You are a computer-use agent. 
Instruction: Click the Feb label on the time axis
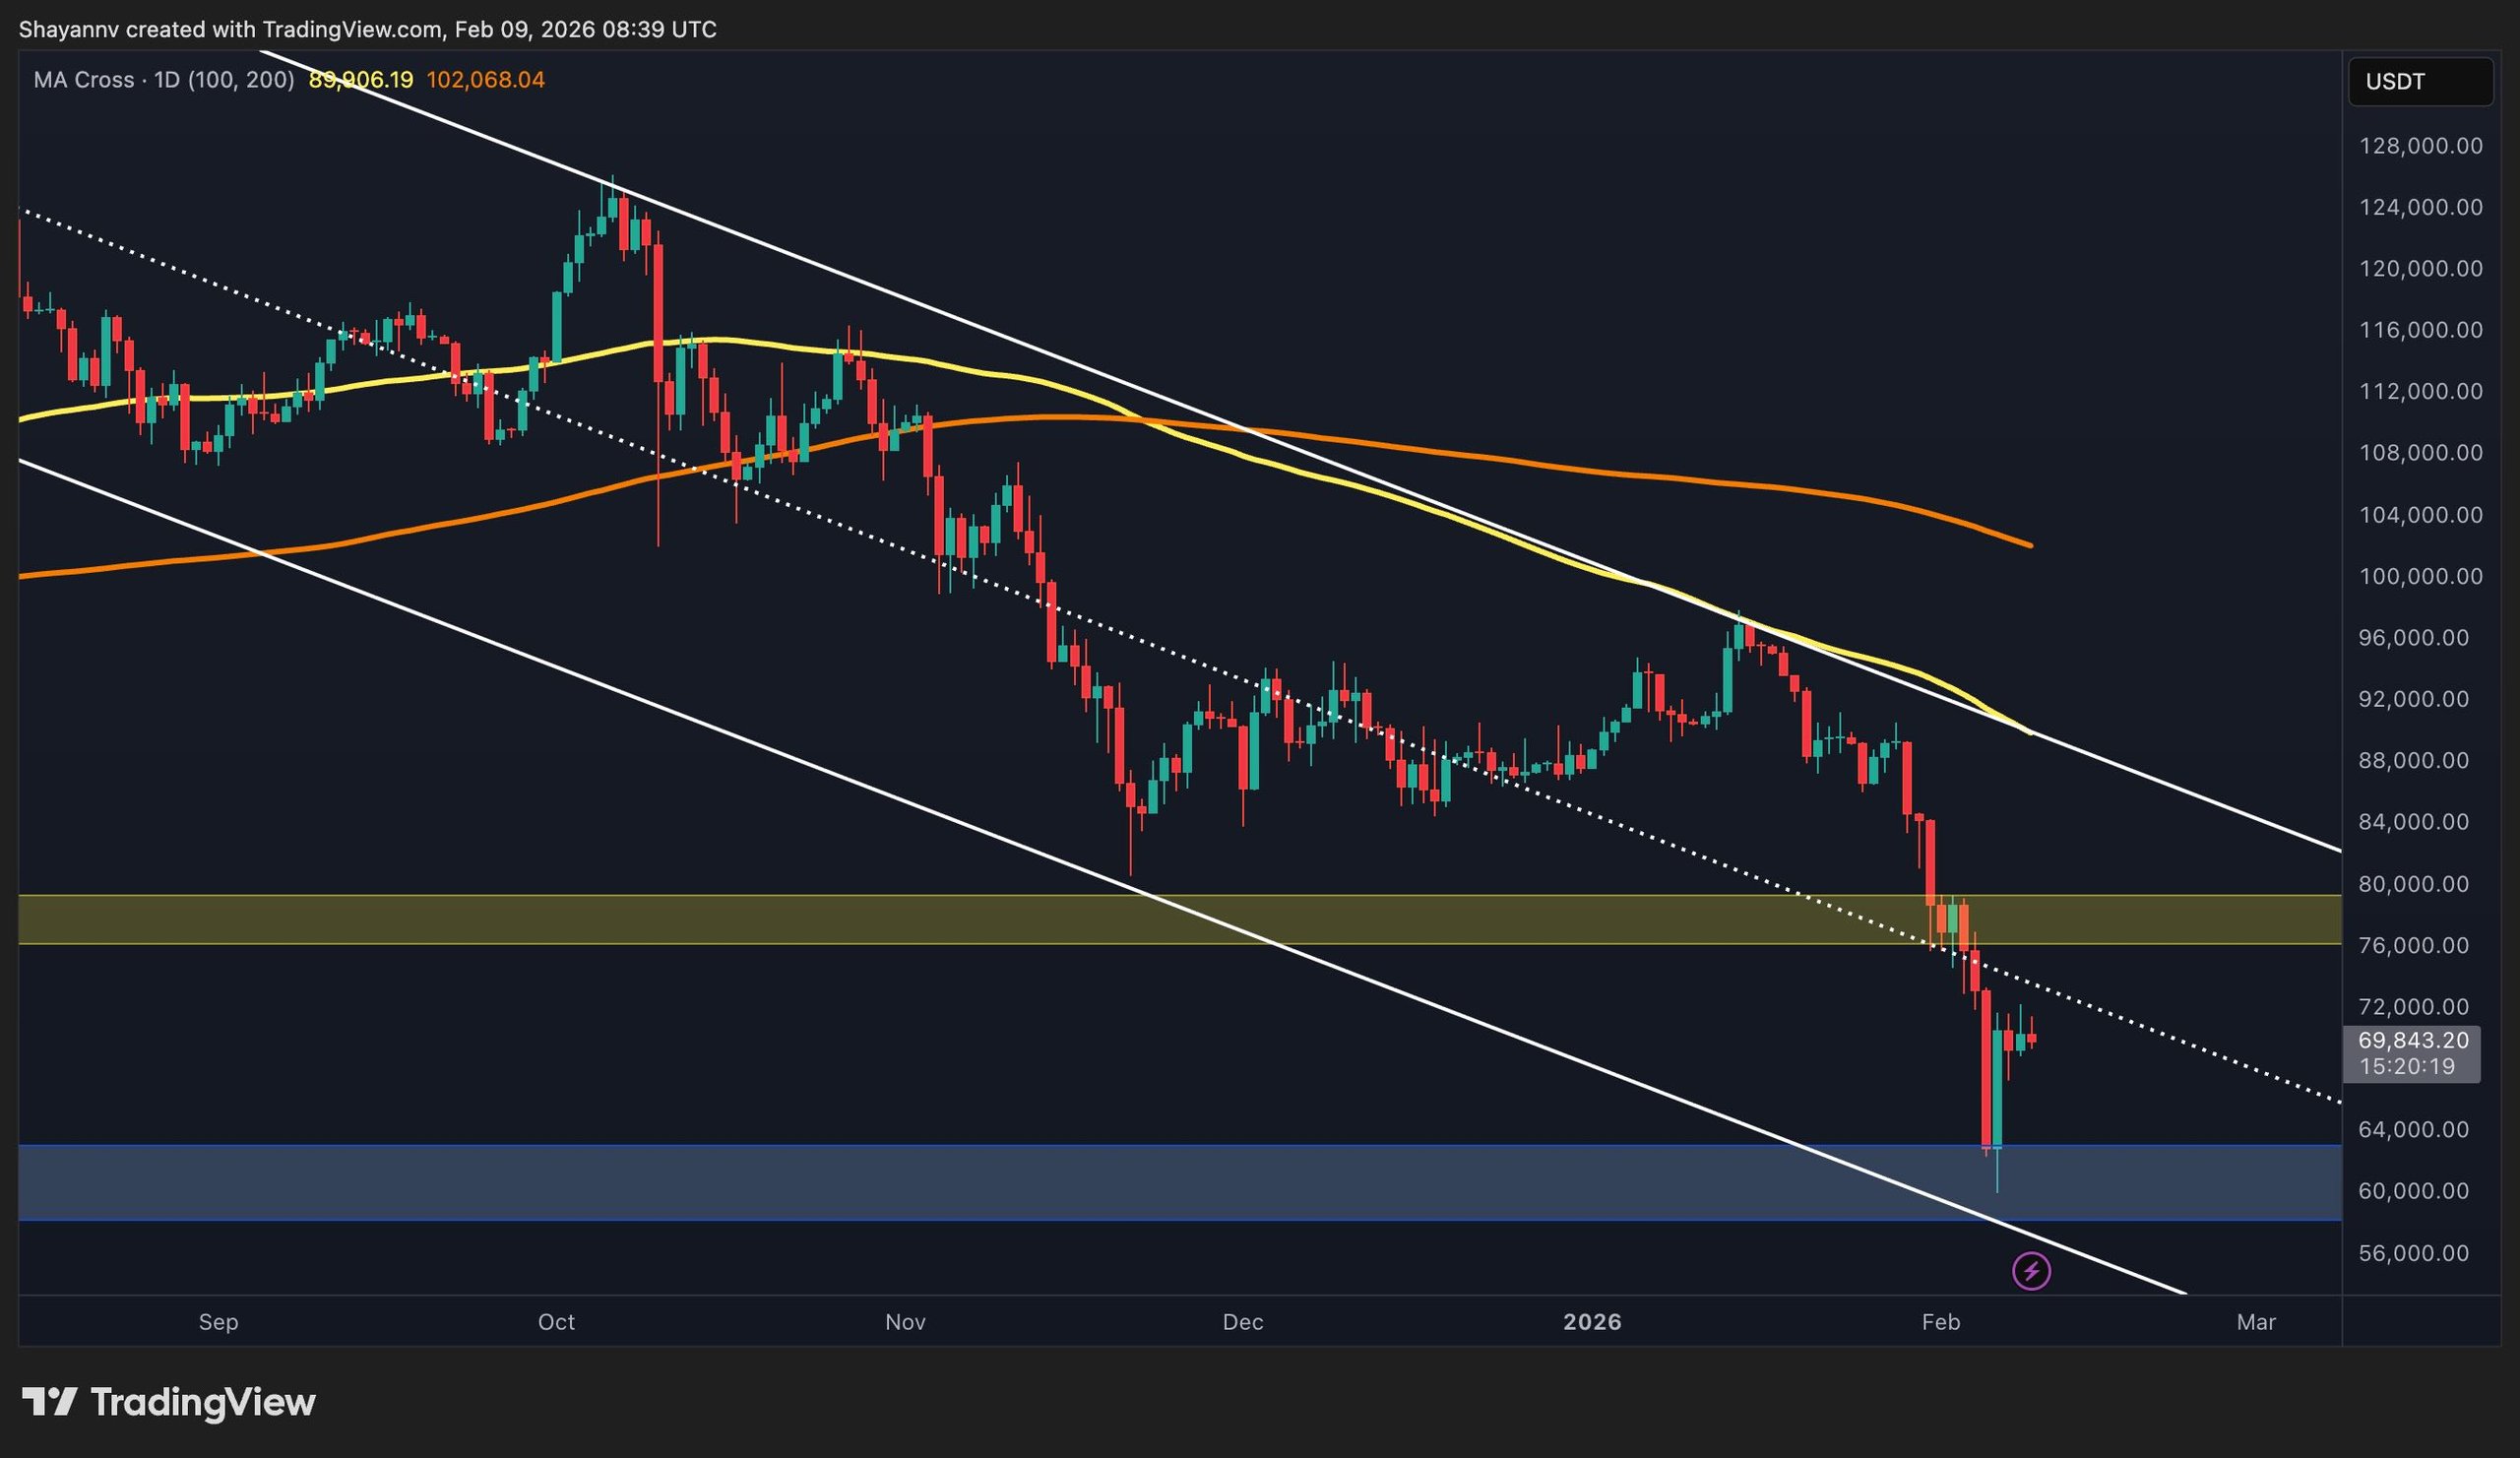(1944, 1321)
